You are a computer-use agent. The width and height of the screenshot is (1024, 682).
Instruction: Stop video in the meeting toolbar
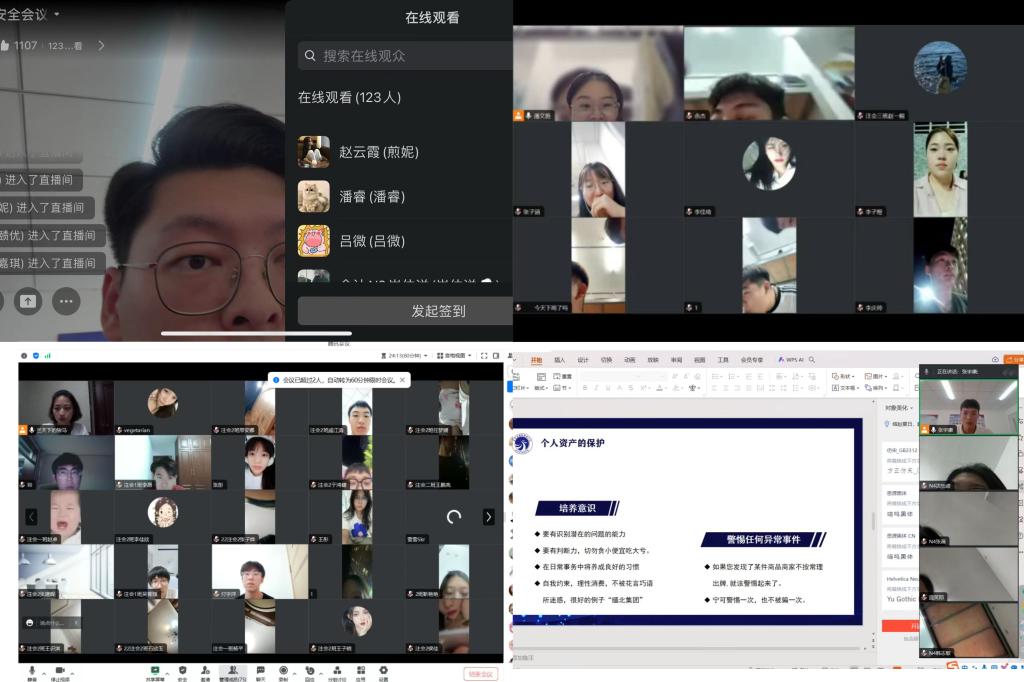click(60, 672)
